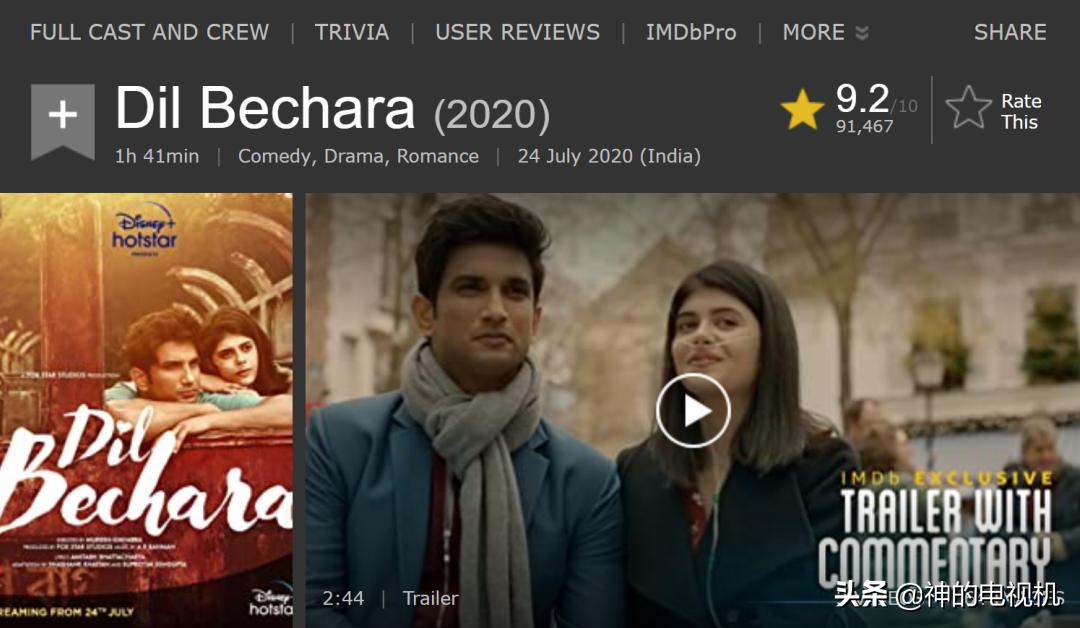
Task: Open the Dil Bechara movie poster
Action: [146, 410]
